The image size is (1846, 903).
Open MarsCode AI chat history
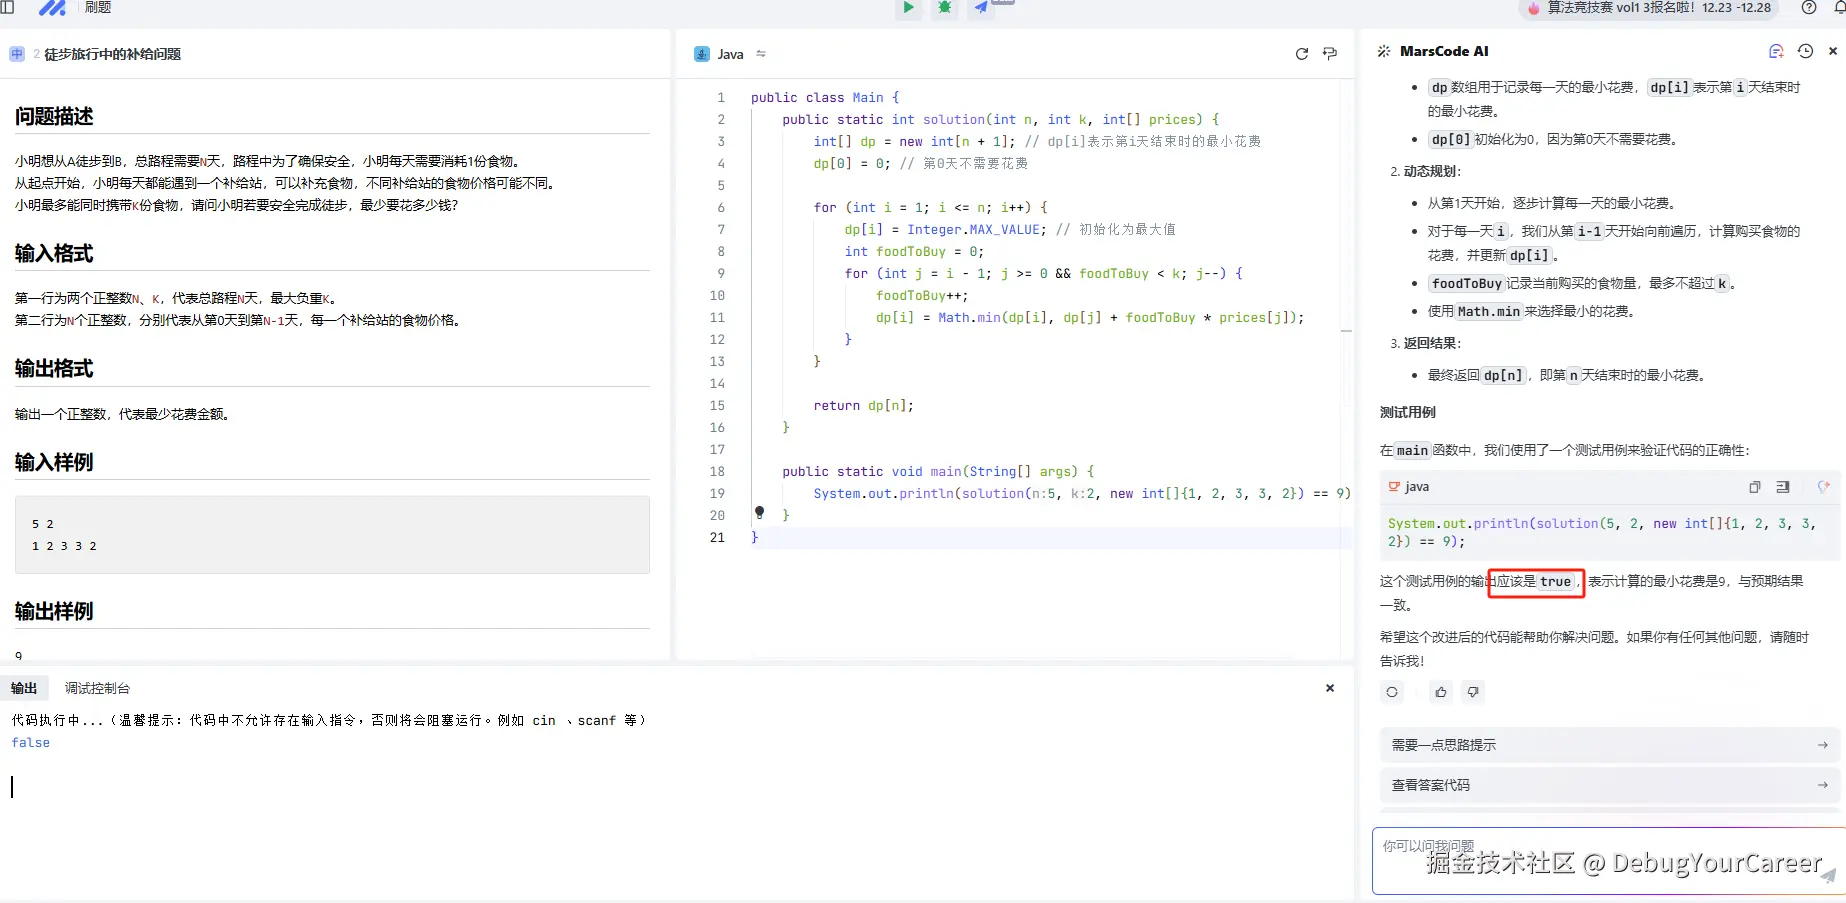click(1806, 51)
